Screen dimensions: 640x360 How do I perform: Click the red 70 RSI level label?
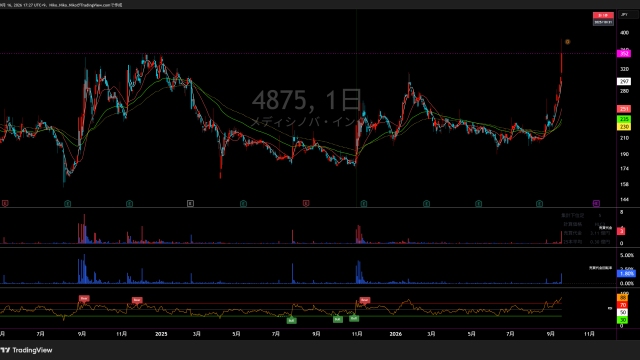click(623, 305)
